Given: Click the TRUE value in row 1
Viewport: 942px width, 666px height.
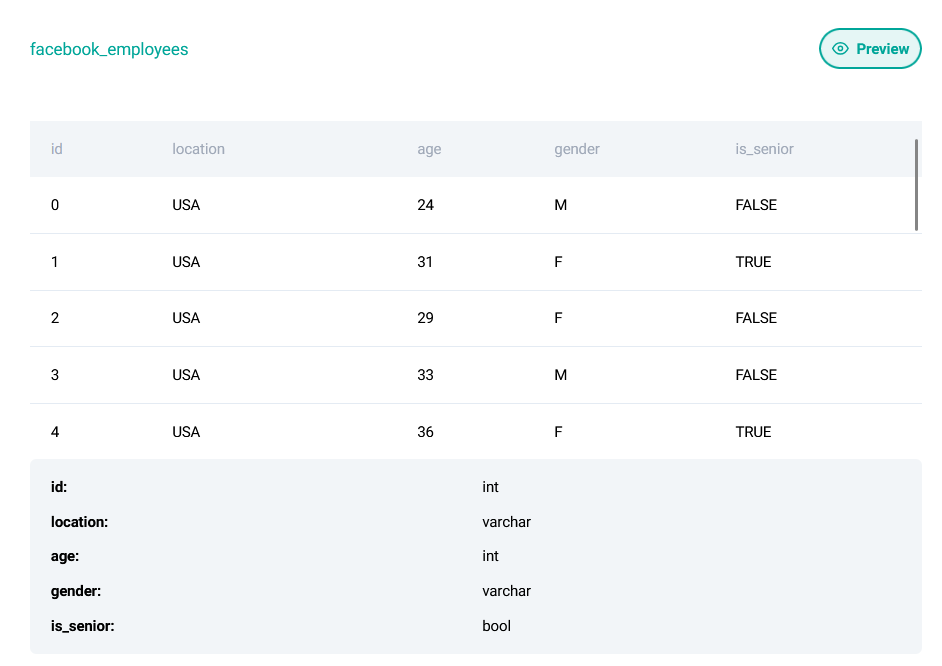Looking at the screenshot, I should (x=753, y=262).
